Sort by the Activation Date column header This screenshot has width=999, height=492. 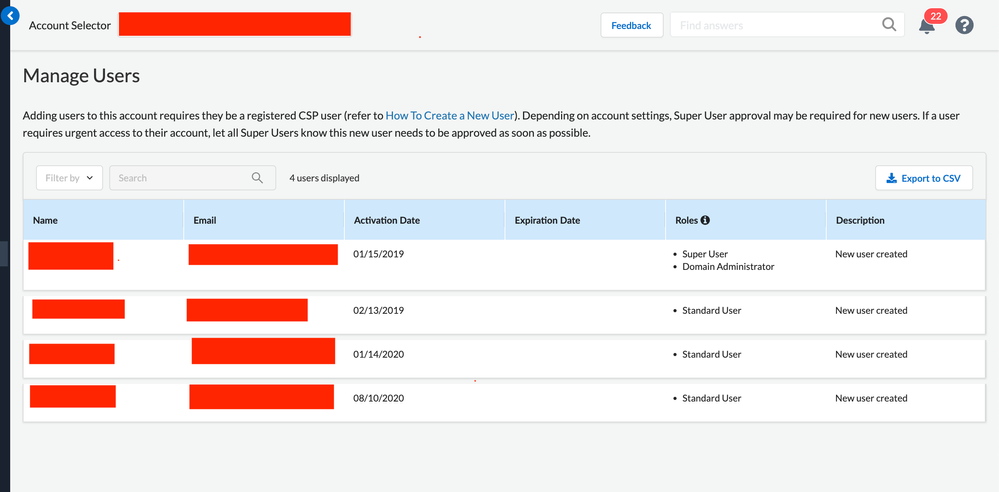tap(389, 220)
